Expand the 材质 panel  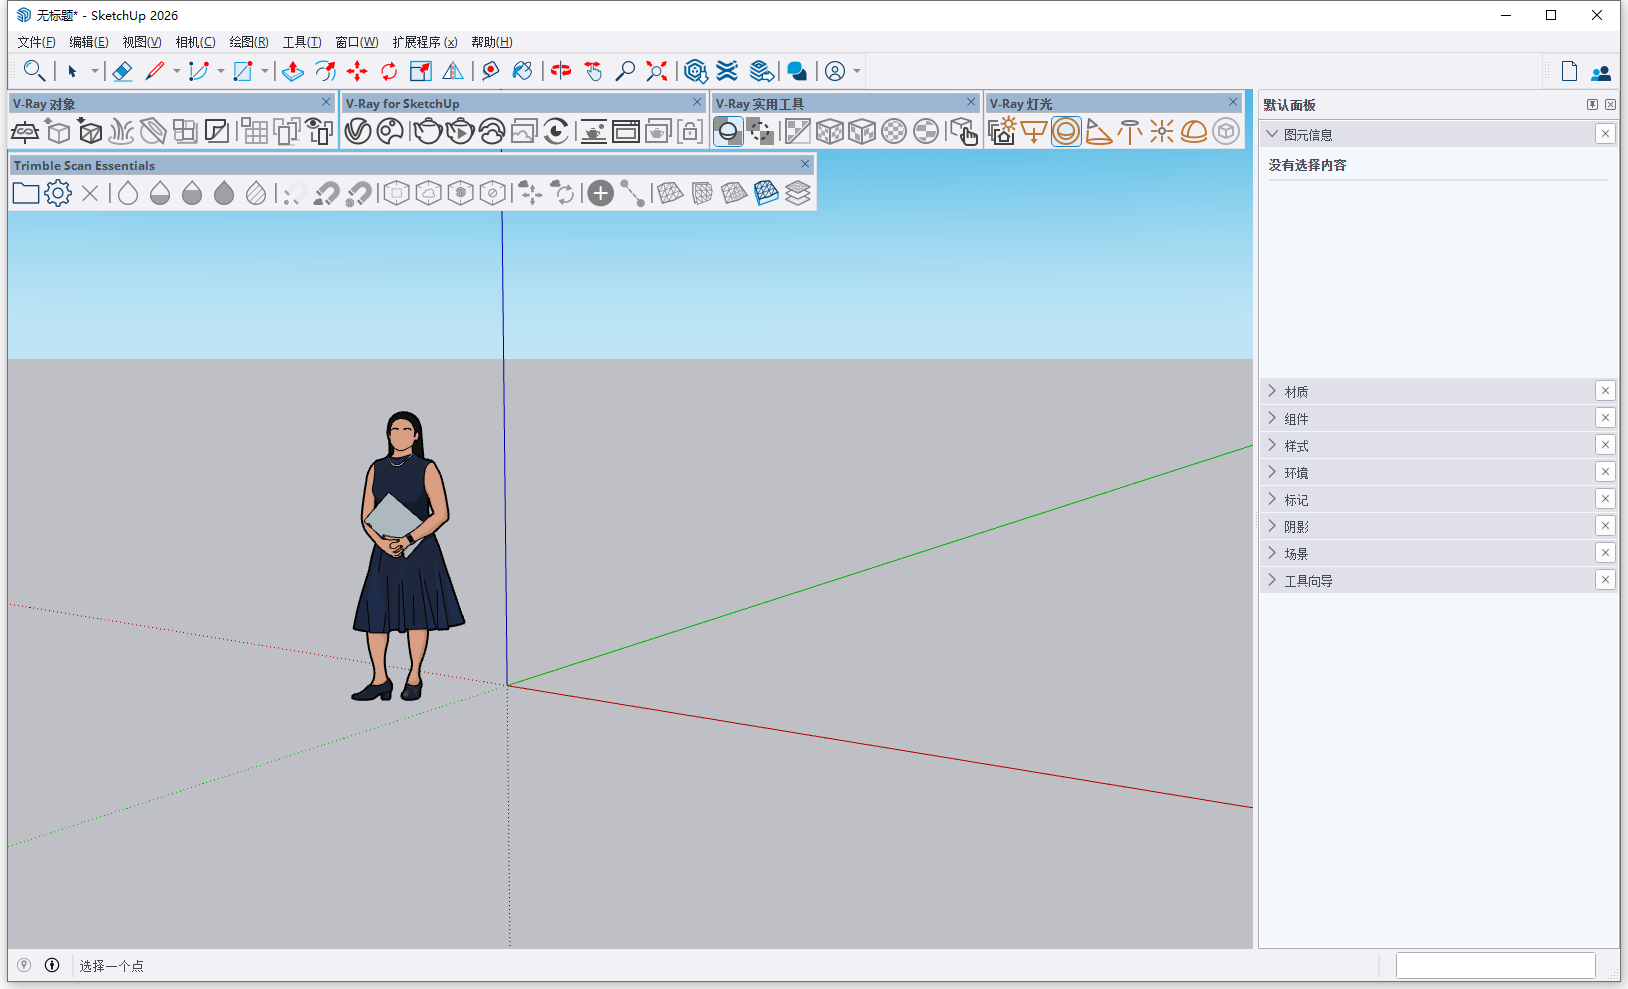1296,392
